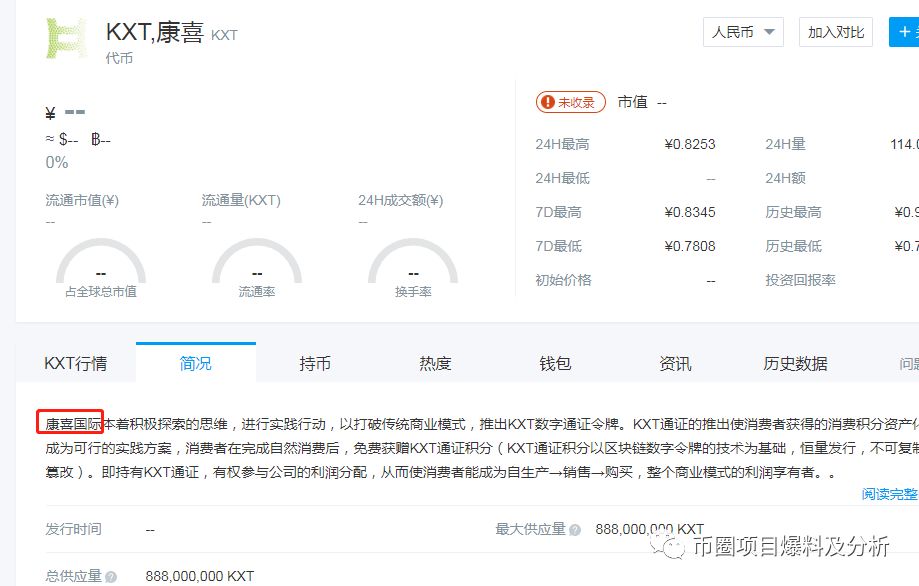Switch to the 钱包 tab

tap(555, 363)
